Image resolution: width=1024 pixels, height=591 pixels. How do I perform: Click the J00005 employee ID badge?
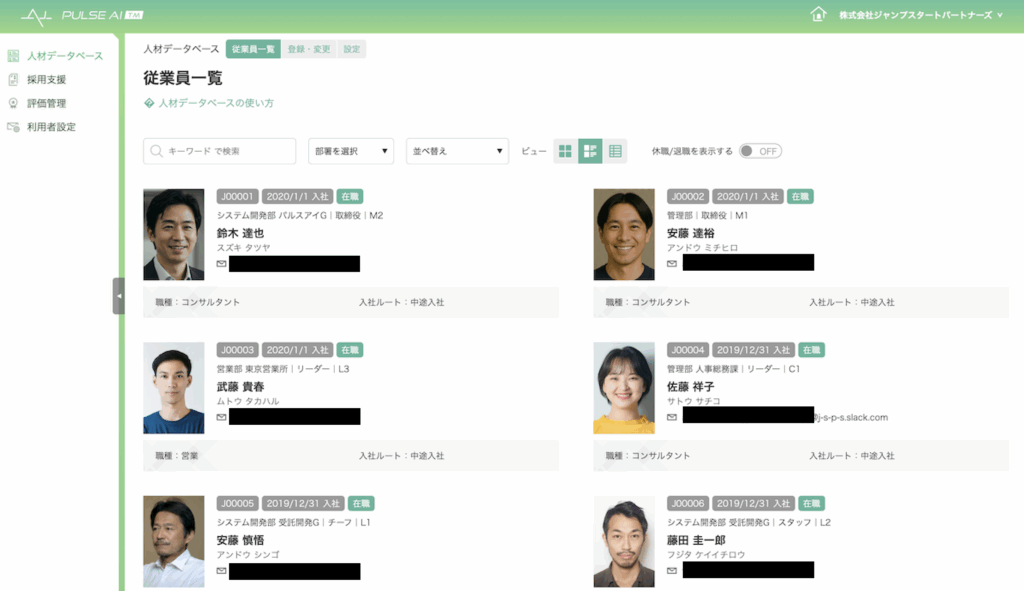[x=238, y=503]
